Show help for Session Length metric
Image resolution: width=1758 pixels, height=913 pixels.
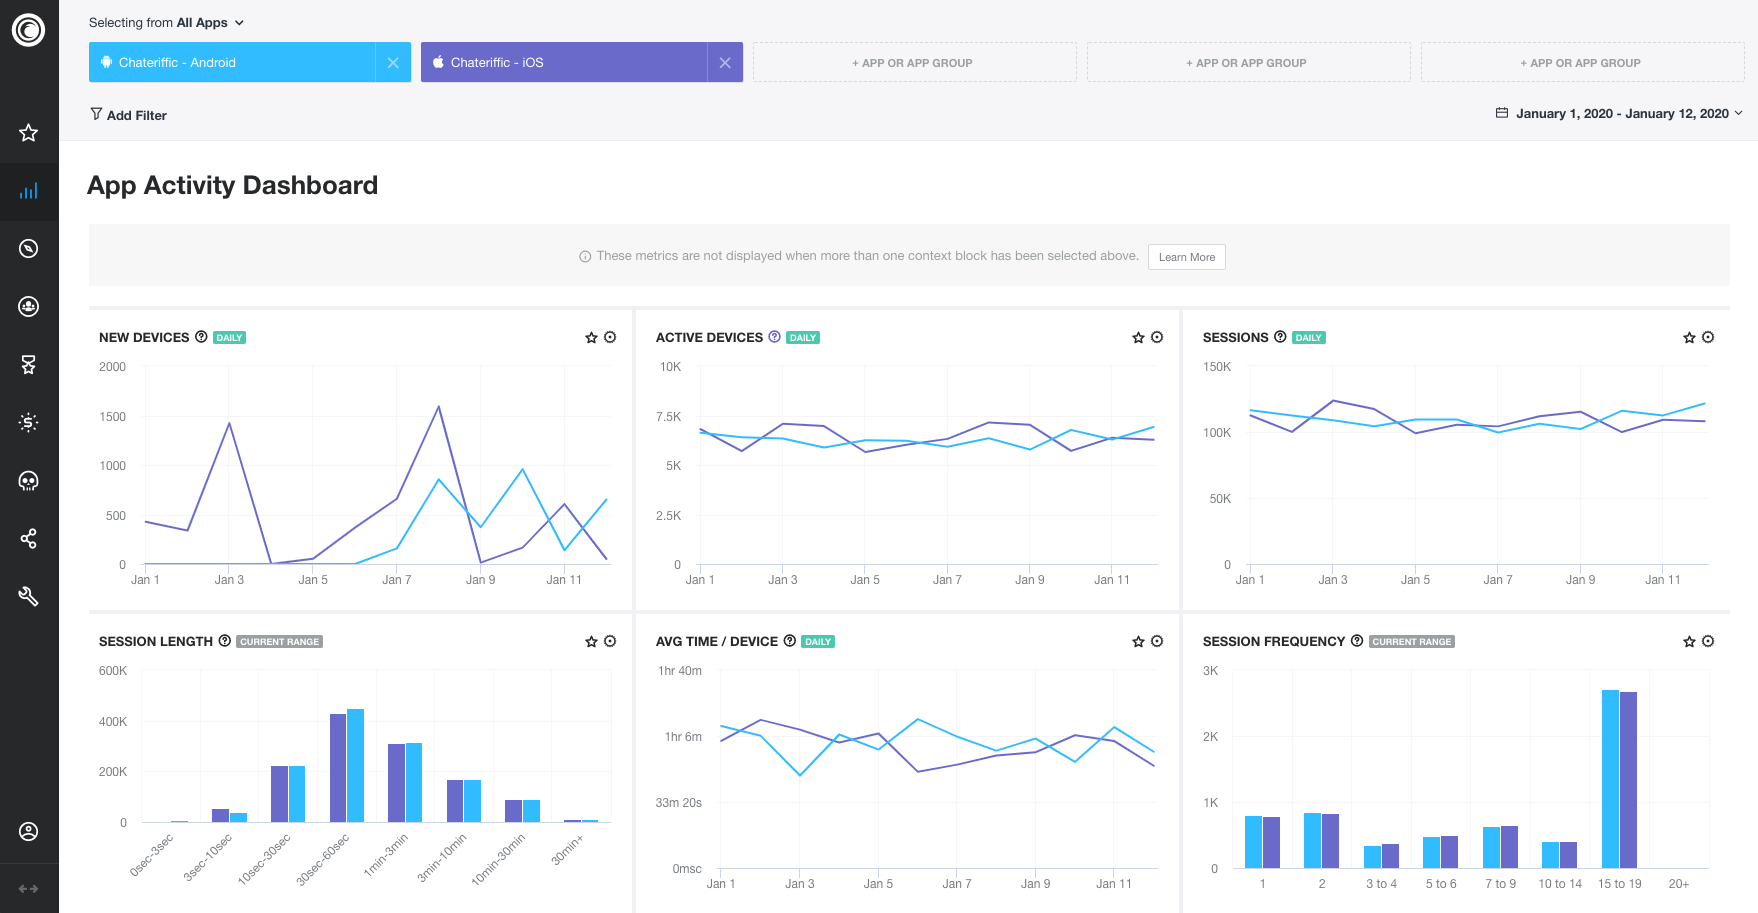(x=224, y=641)
